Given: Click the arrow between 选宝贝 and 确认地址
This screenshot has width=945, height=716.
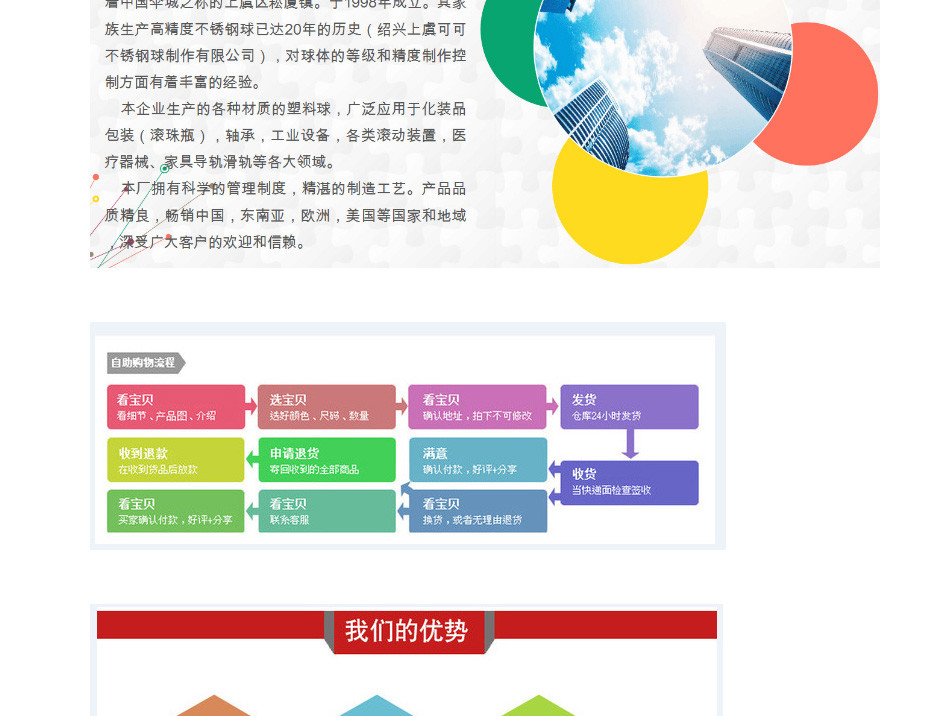Looking at the screenshot, I should tap(402, 407).
